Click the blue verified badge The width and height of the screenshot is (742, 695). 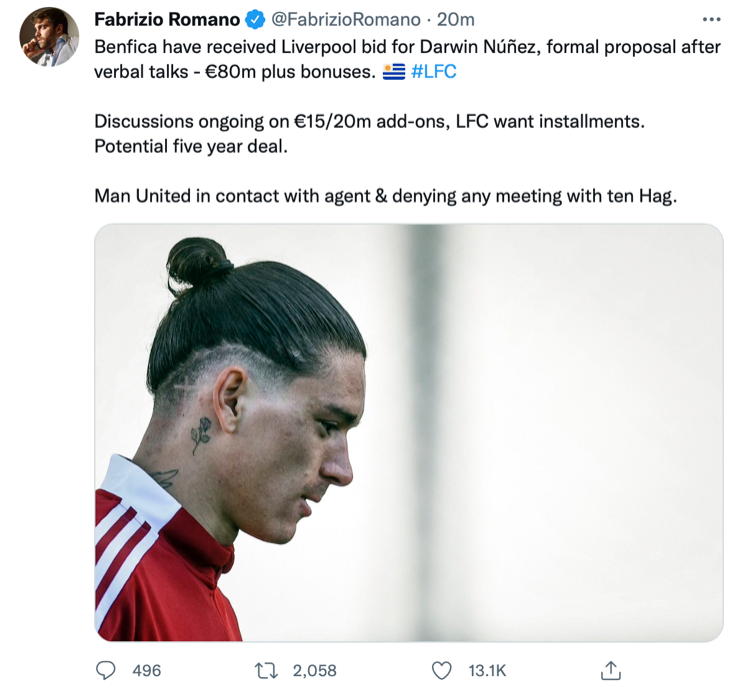pyautogui.click(x=256, y=19)
